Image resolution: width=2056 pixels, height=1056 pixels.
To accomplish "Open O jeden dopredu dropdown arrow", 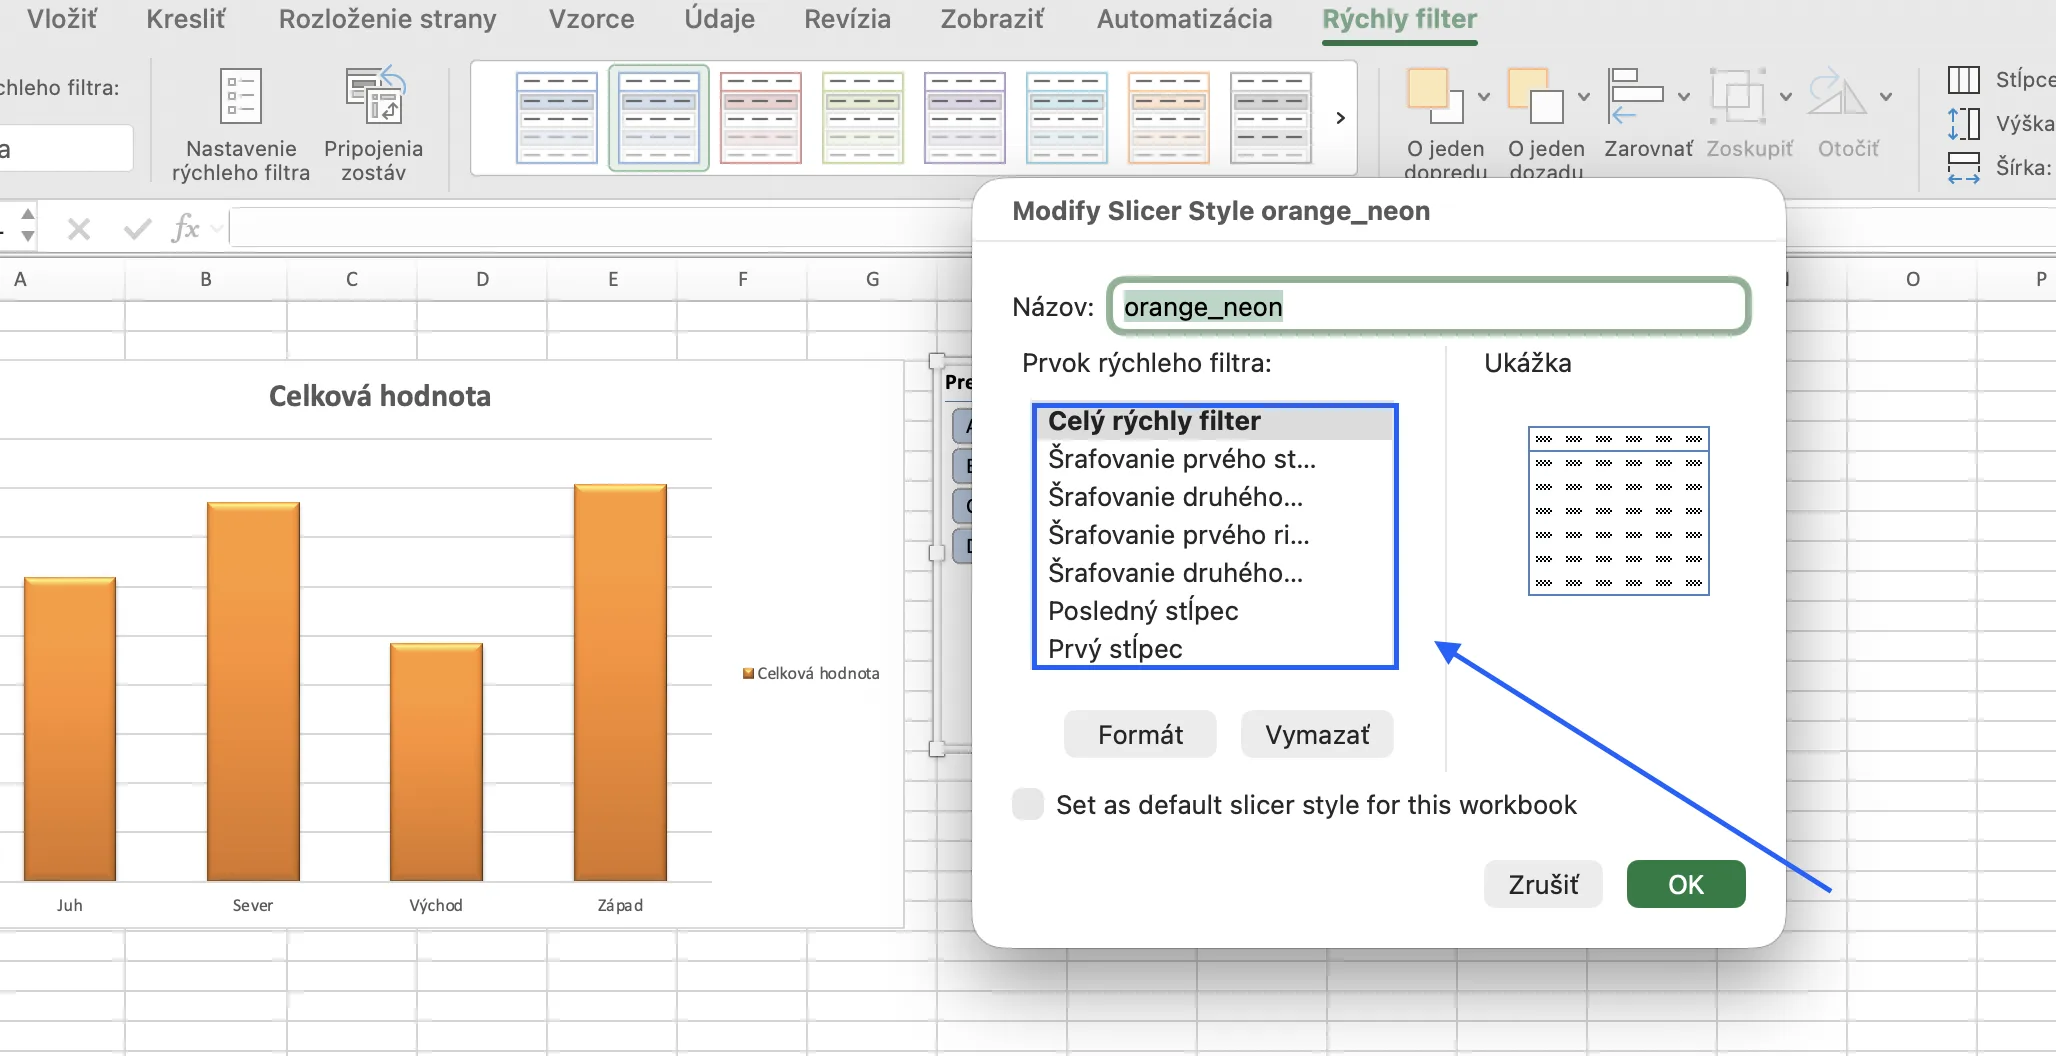I will (1484, 97).
